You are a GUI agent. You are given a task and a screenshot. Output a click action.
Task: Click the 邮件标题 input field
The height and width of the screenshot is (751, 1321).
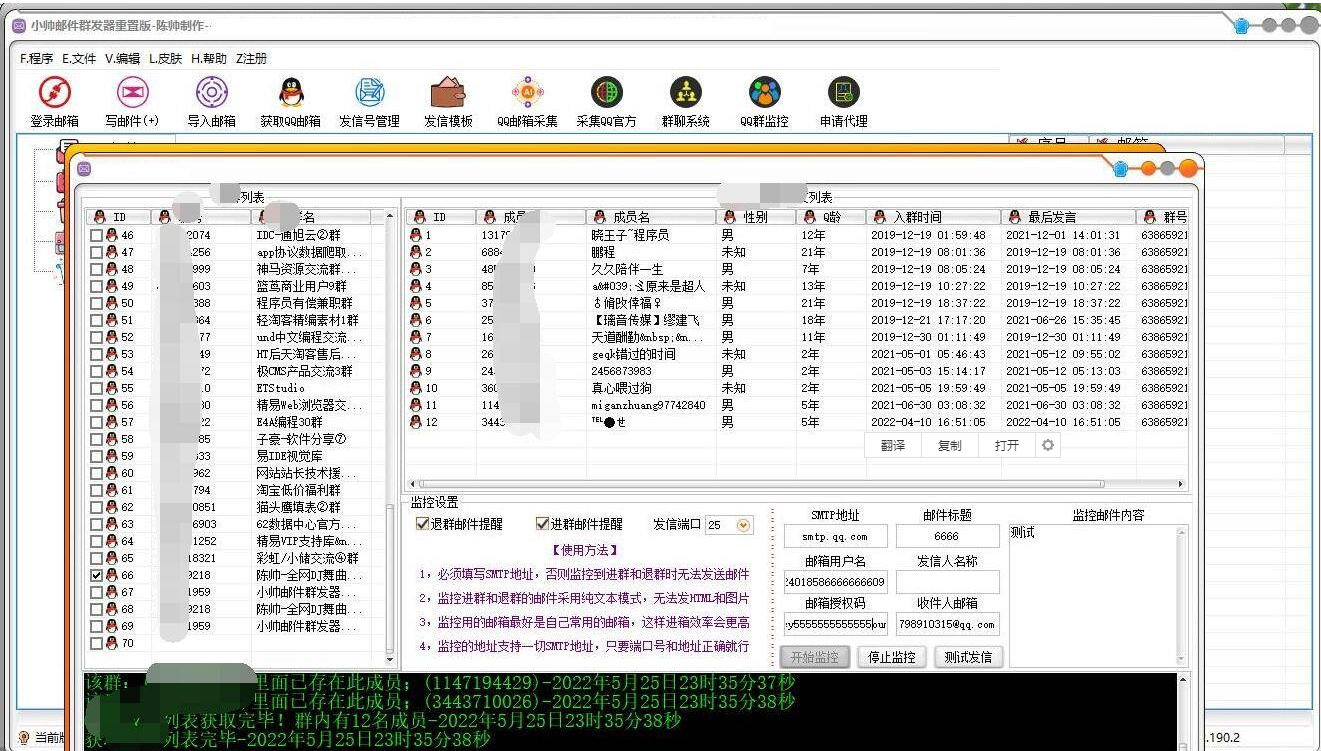pyautogui.click(x=947, y=537)
